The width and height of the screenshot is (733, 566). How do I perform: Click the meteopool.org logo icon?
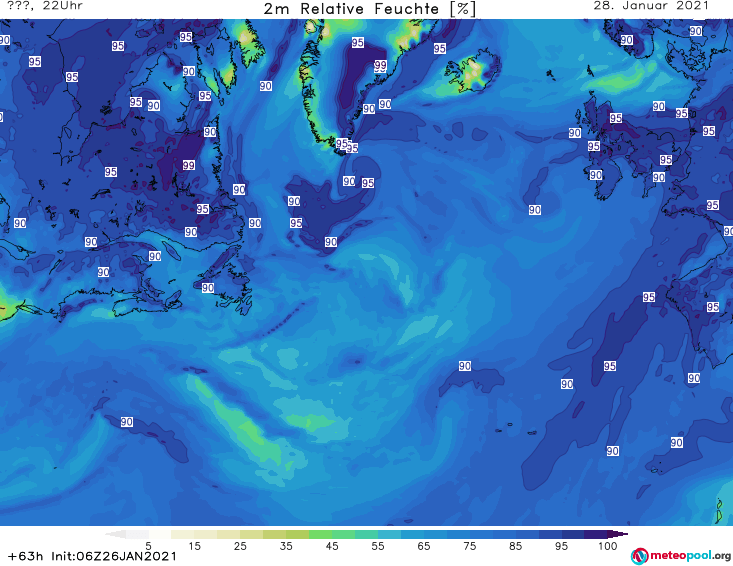pyautogui.click(x=639, y=556)
